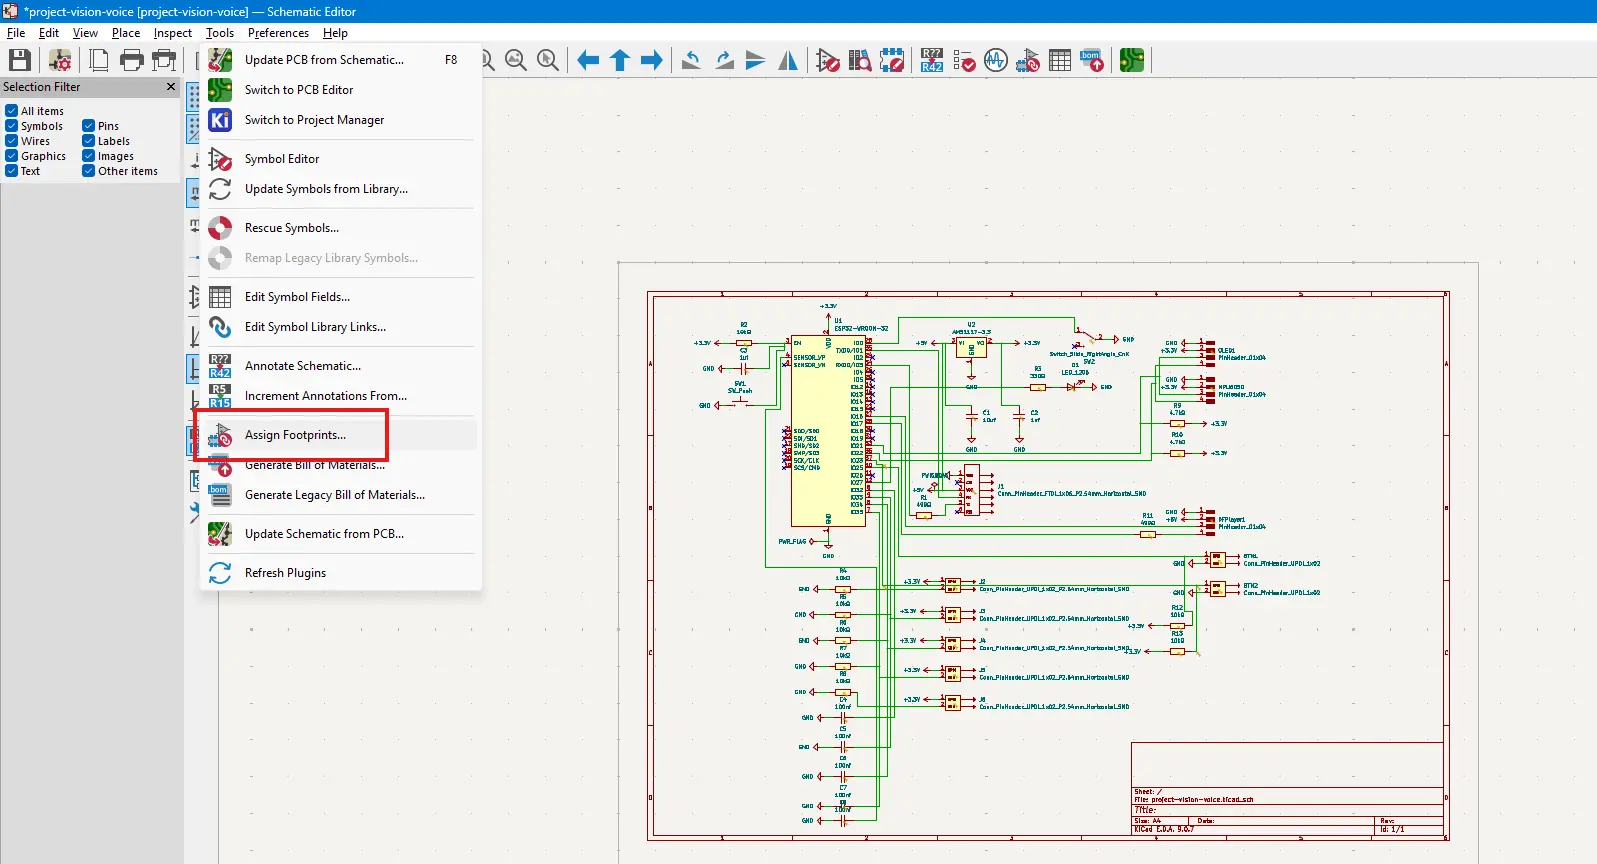Select Assign Footprints from the Tools menu
Screen dimensions: 1597x864
click(295, 435)
